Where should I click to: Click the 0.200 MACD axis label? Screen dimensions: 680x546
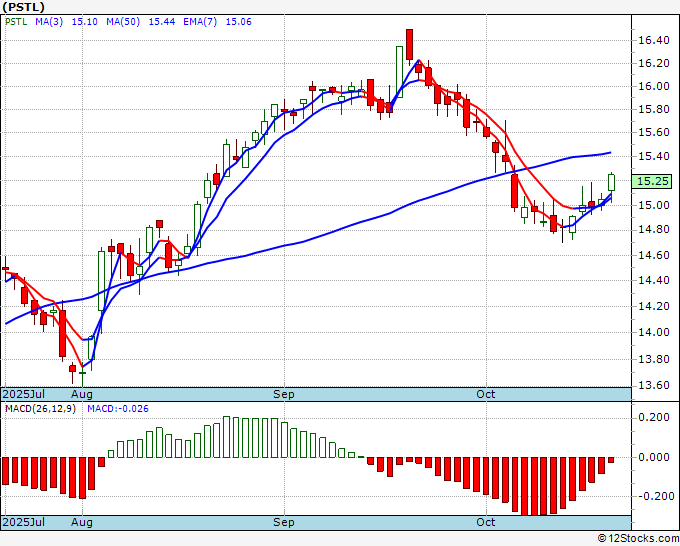[x=654, y=418]
